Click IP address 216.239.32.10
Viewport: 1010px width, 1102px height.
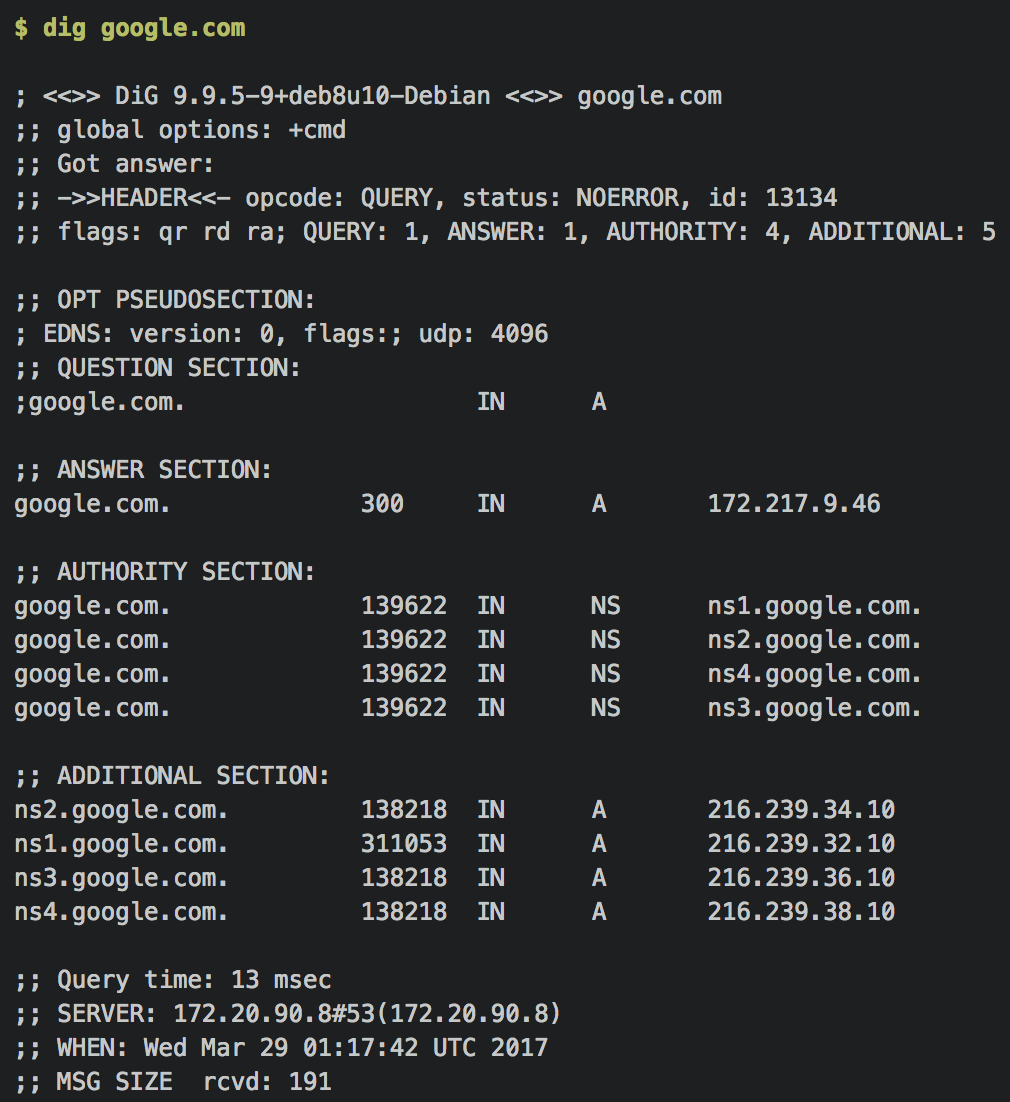point(801,843)
